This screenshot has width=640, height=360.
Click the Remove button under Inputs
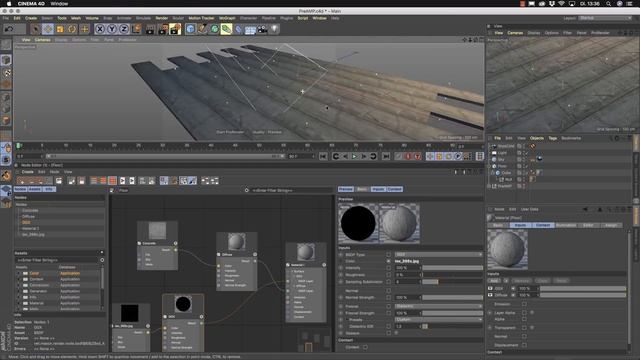coord(521,281)
